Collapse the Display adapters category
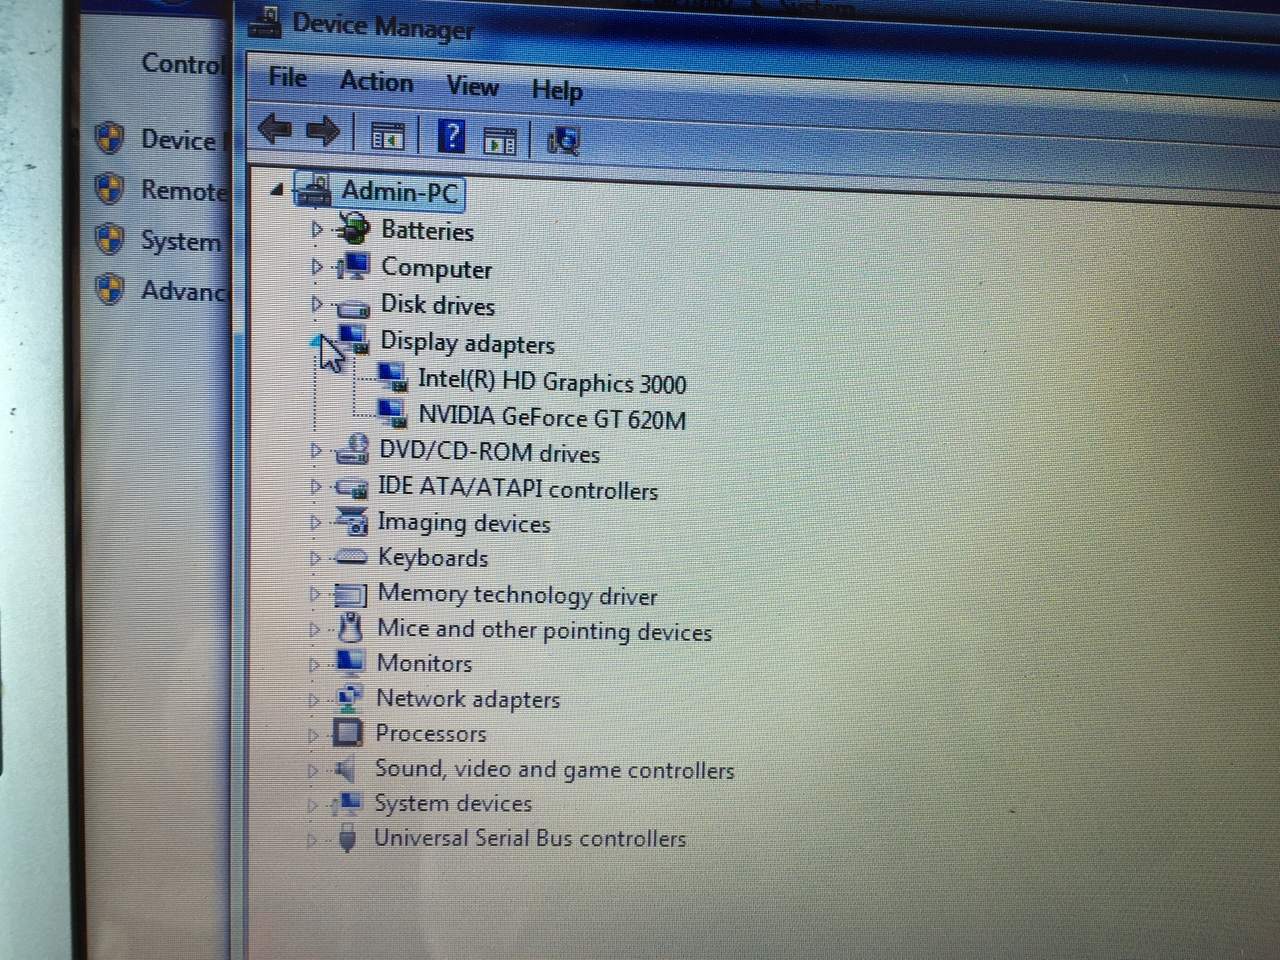This screenshot has width=1280, height=960. (x=317, y=341)
